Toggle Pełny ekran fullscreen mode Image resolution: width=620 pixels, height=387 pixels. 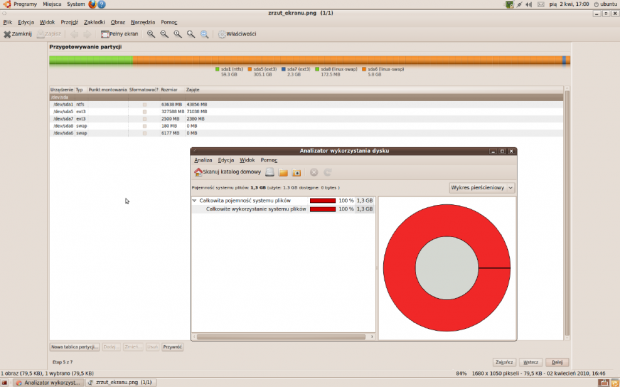point(120,34)
